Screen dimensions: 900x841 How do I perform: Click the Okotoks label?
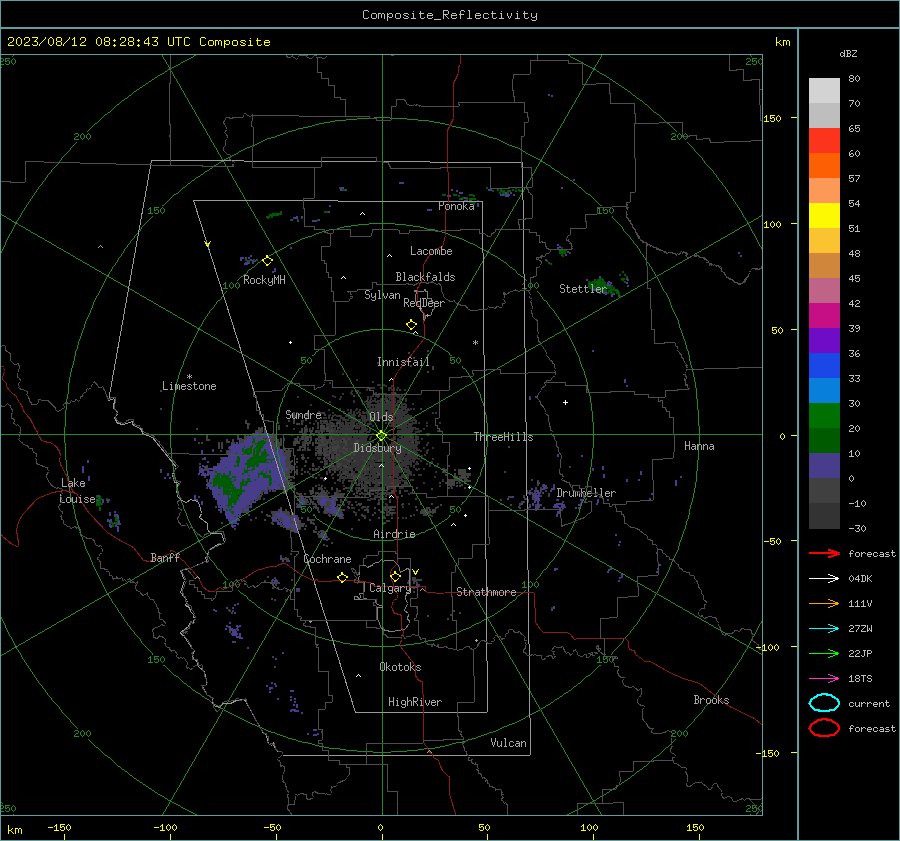[400, 667]
